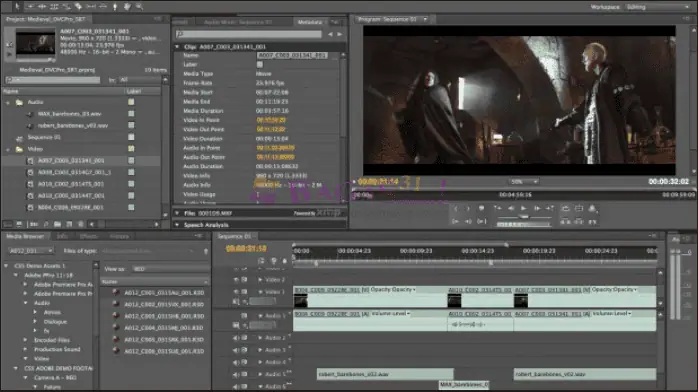Screen dimensions: 698x392
Task: Select the Hand tool in top toolbar
Action: pyautogui.click(x=127, y=6)
